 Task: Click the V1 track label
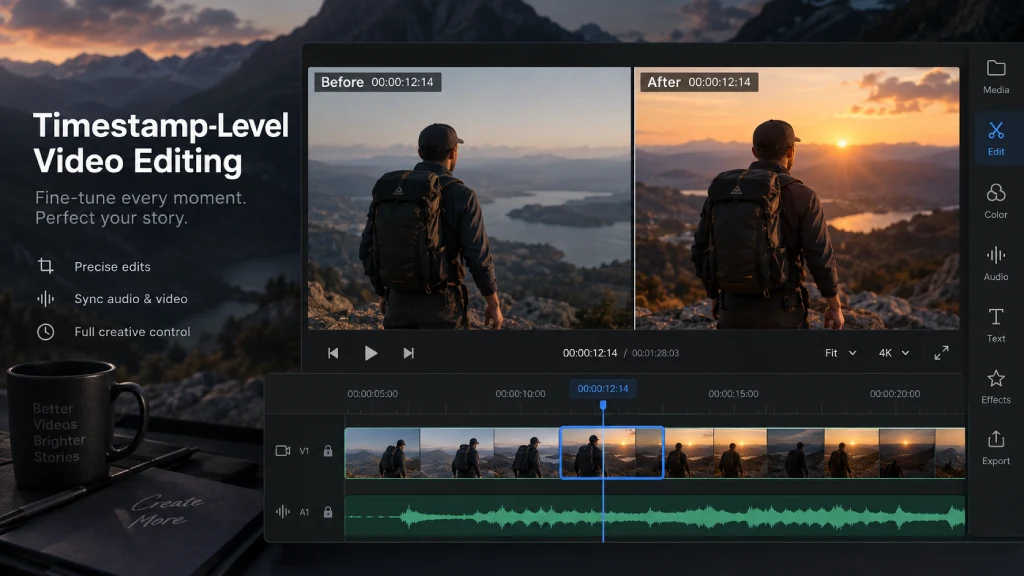[x=304, y=451]
